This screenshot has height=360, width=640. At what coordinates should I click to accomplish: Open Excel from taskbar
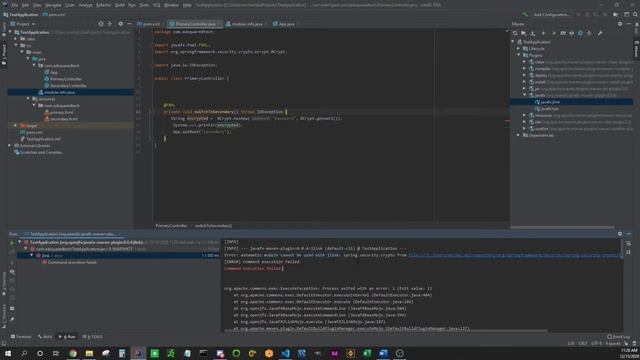pos(367,353)
